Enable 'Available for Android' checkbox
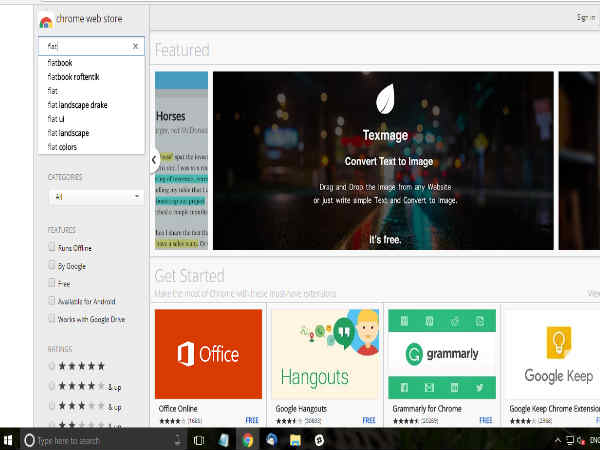The height and width of the screenshot is (450, 600). tap(52, 300)
